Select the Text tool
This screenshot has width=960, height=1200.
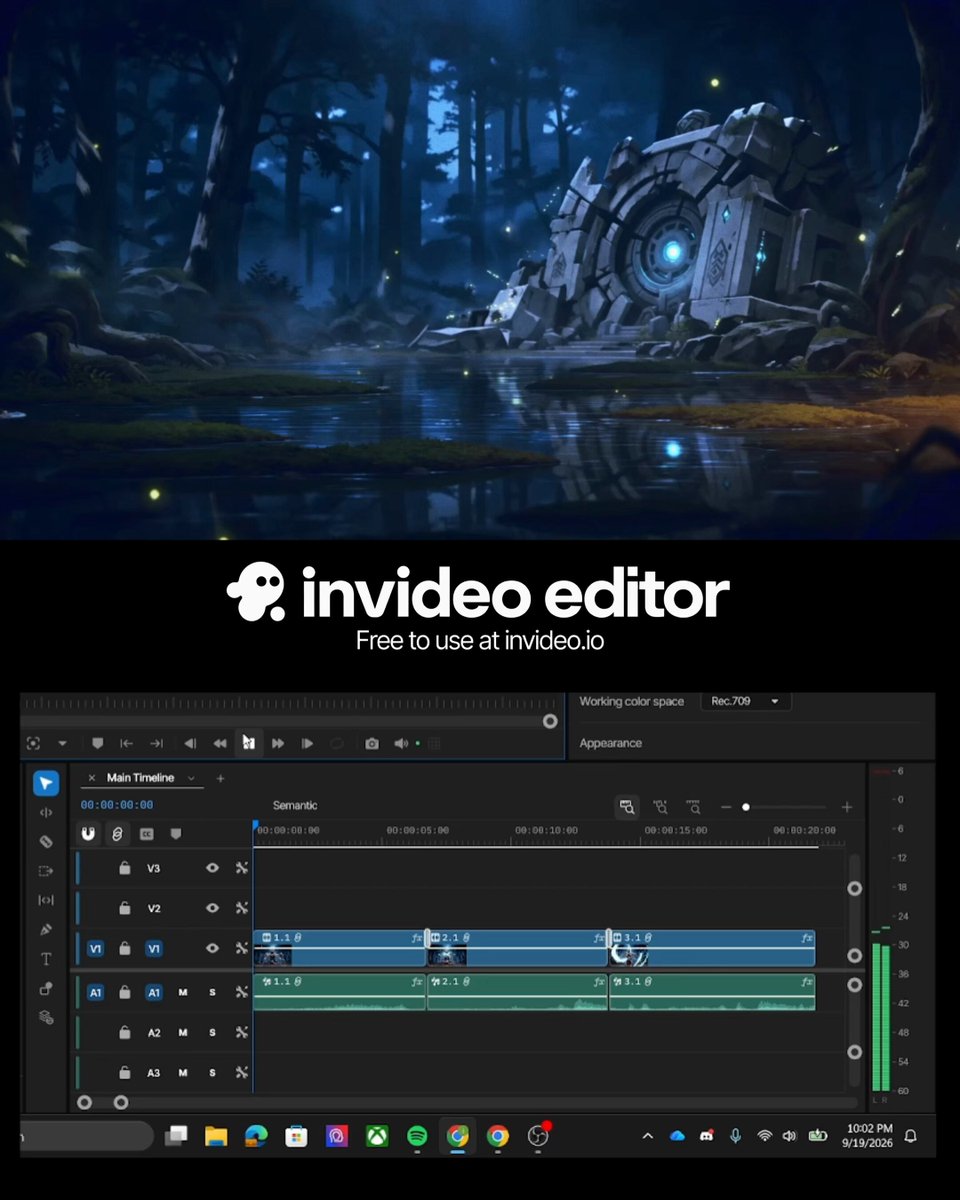(x=46, y=959)
